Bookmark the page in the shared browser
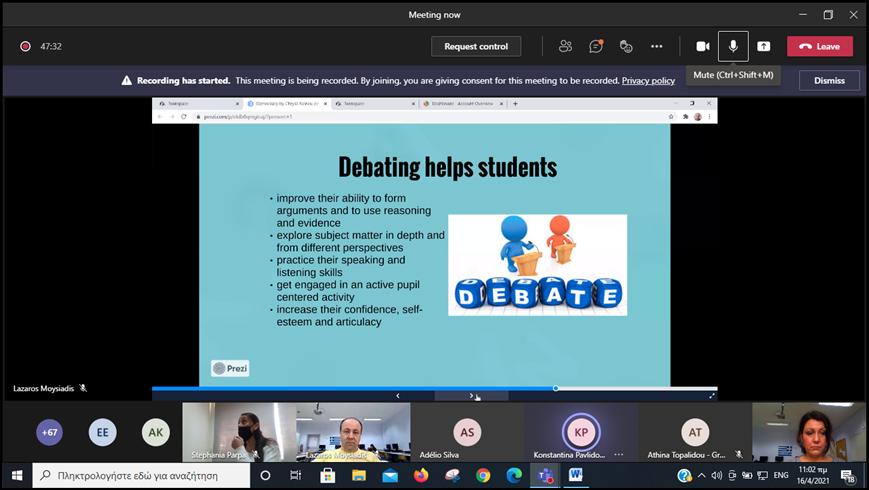This screenshot has width=869, height=490. coord(671,117)
